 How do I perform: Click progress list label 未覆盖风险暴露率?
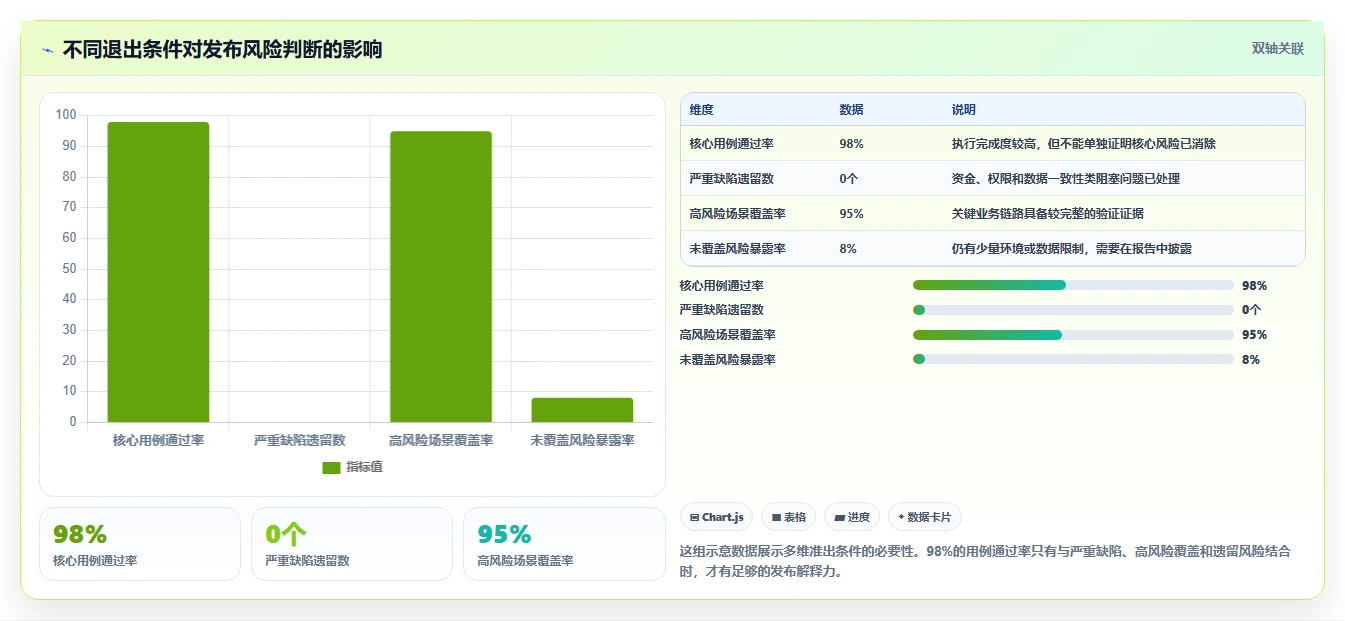coord(727,360)
